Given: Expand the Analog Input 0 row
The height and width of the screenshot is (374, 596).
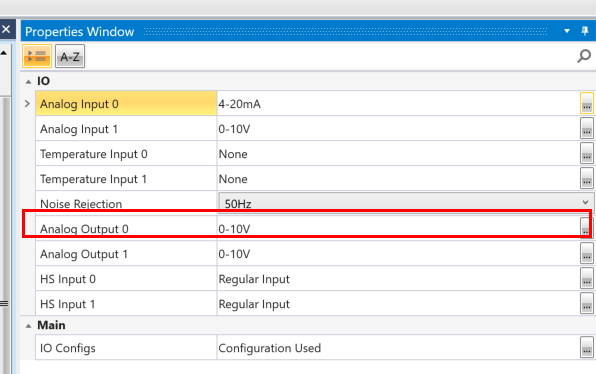Looking at the screenshot, I should pyautogui.click(x=27, y=103).
